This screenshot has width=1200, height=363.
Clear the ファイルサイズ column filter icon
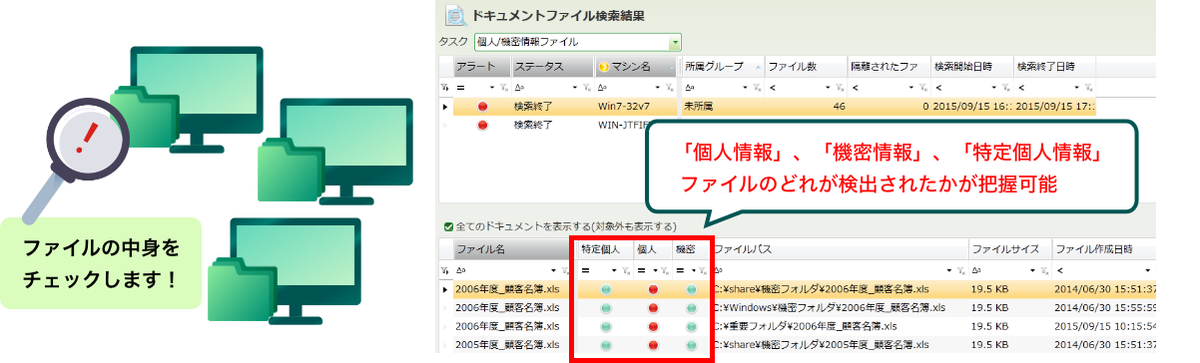(1044, 271)
